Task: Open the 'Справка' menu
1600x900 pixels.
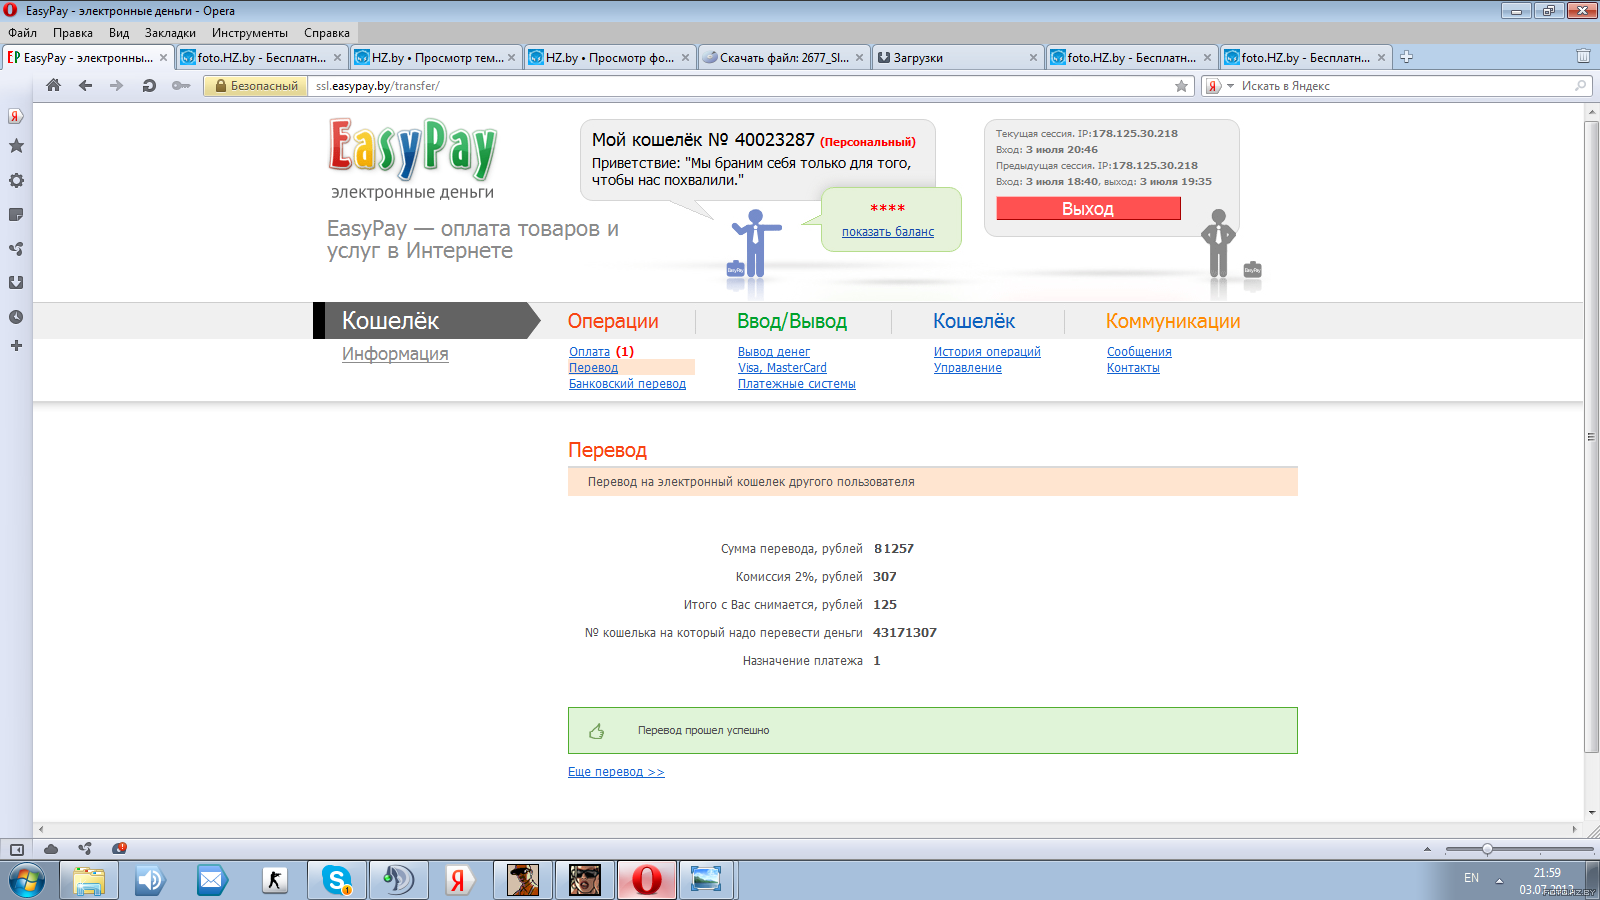Action: [327, 33]
